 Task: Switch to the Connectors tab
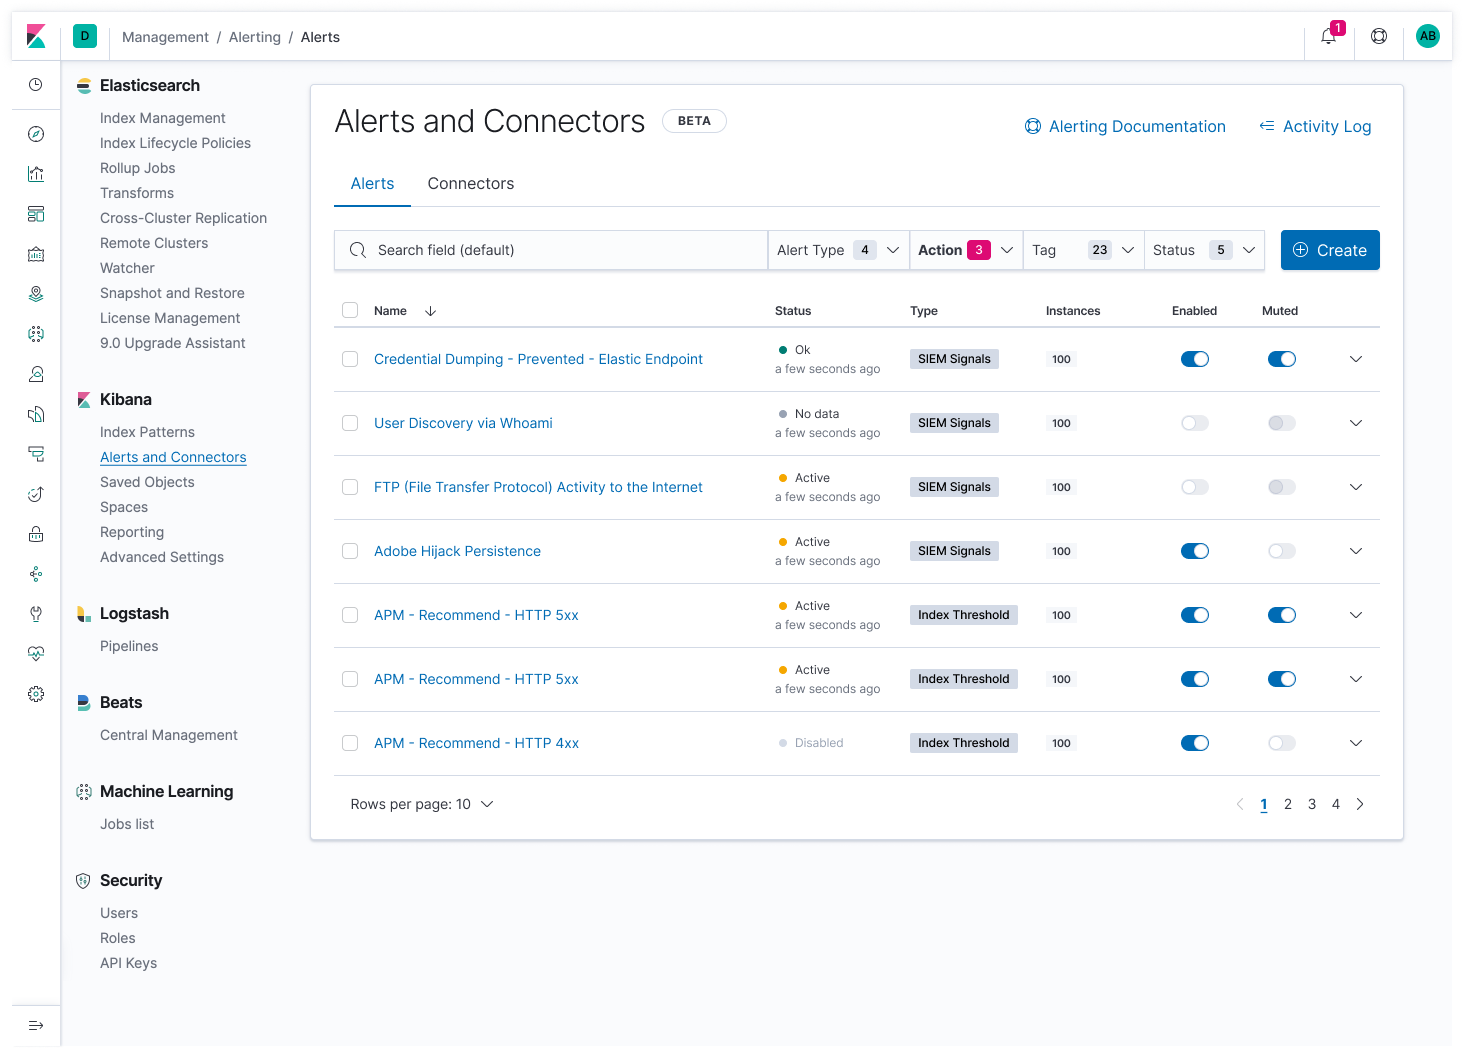point(471,183)
